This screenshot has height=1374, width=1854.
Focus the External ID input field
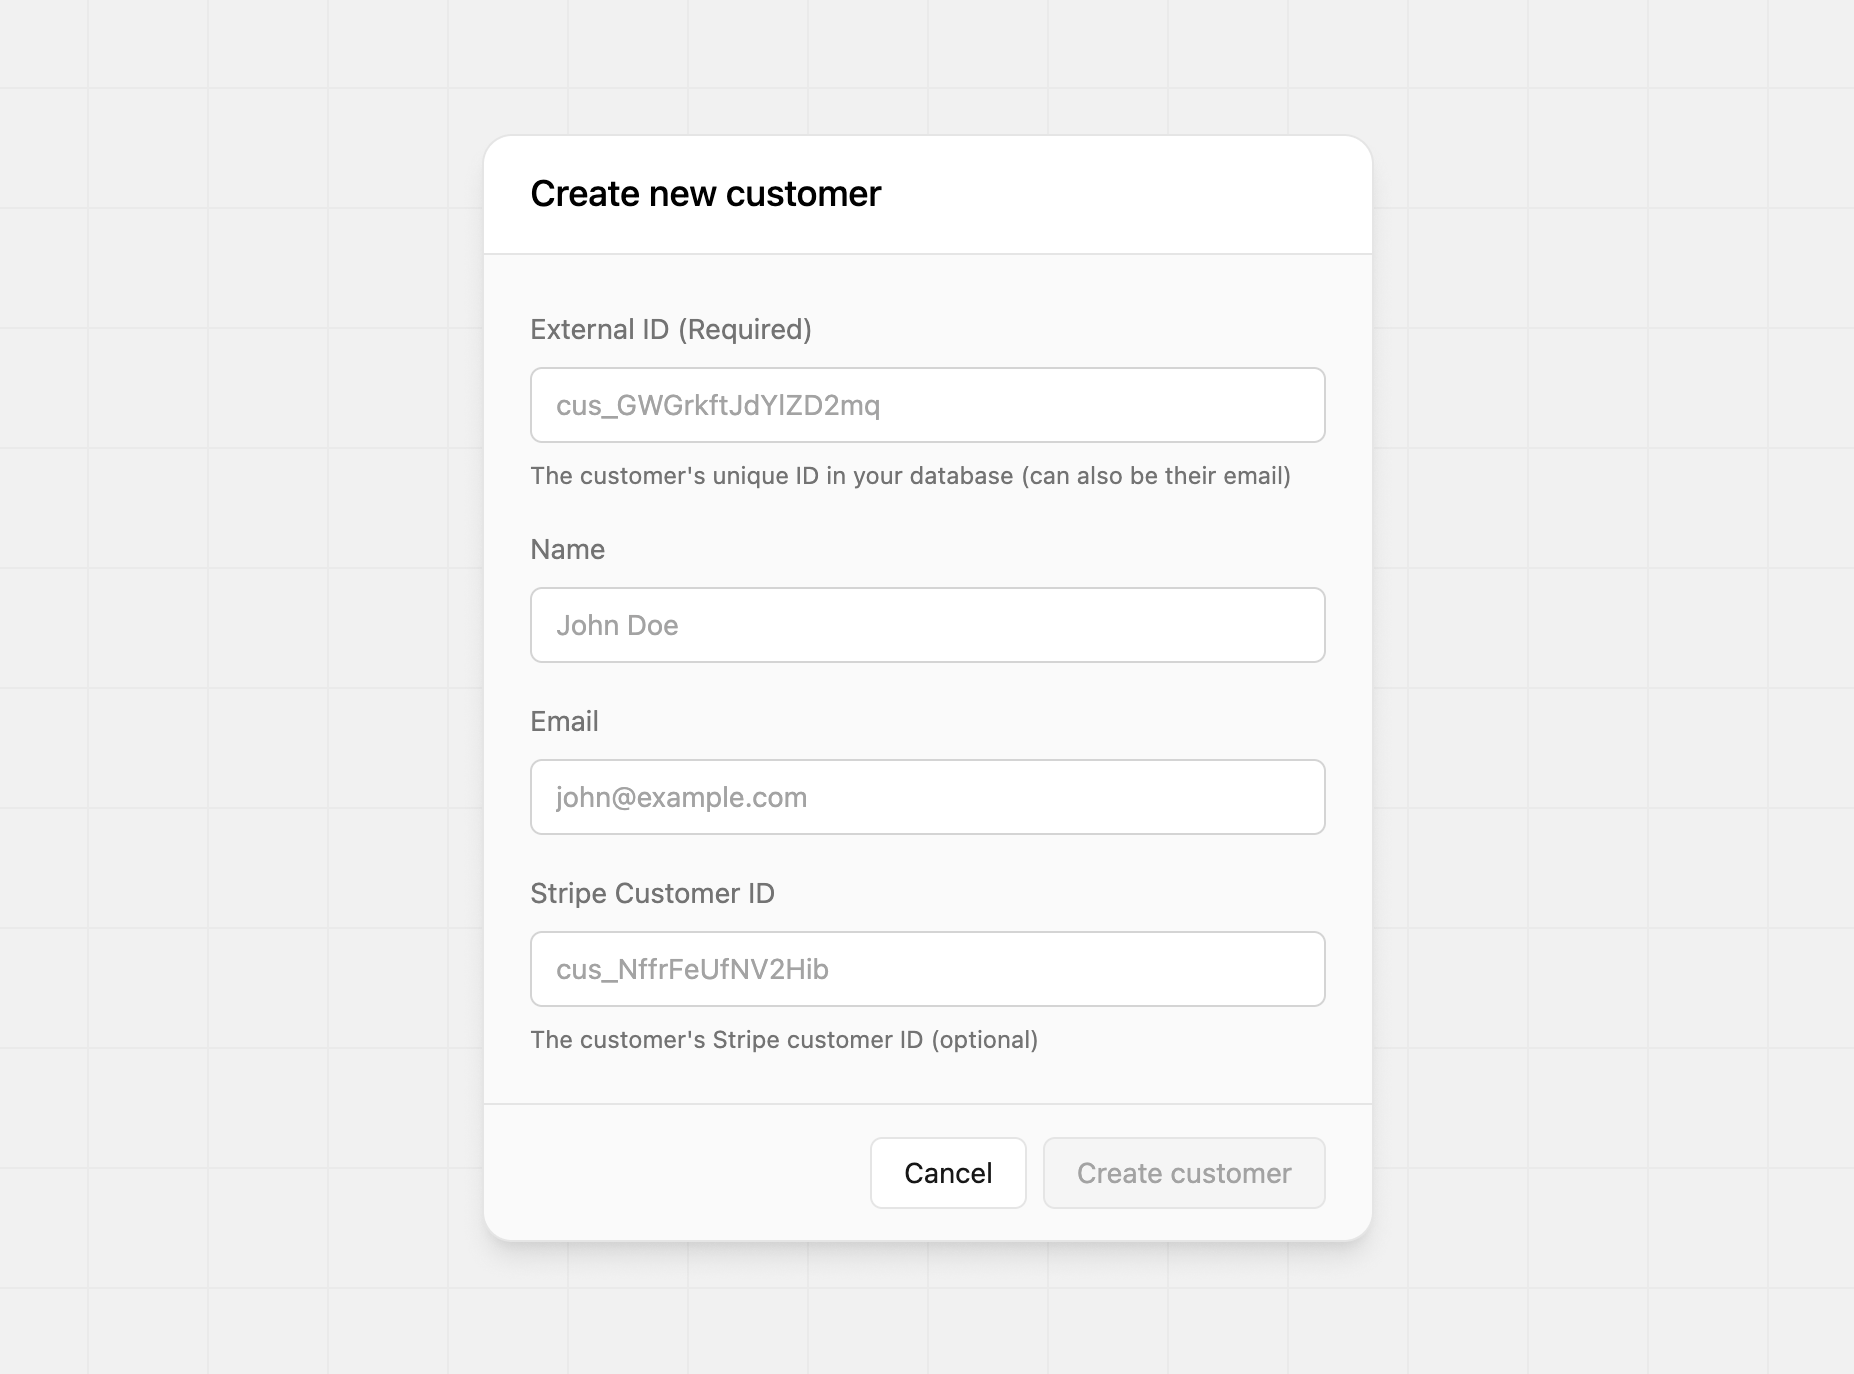pyautogui.click(x=927, y=405)
